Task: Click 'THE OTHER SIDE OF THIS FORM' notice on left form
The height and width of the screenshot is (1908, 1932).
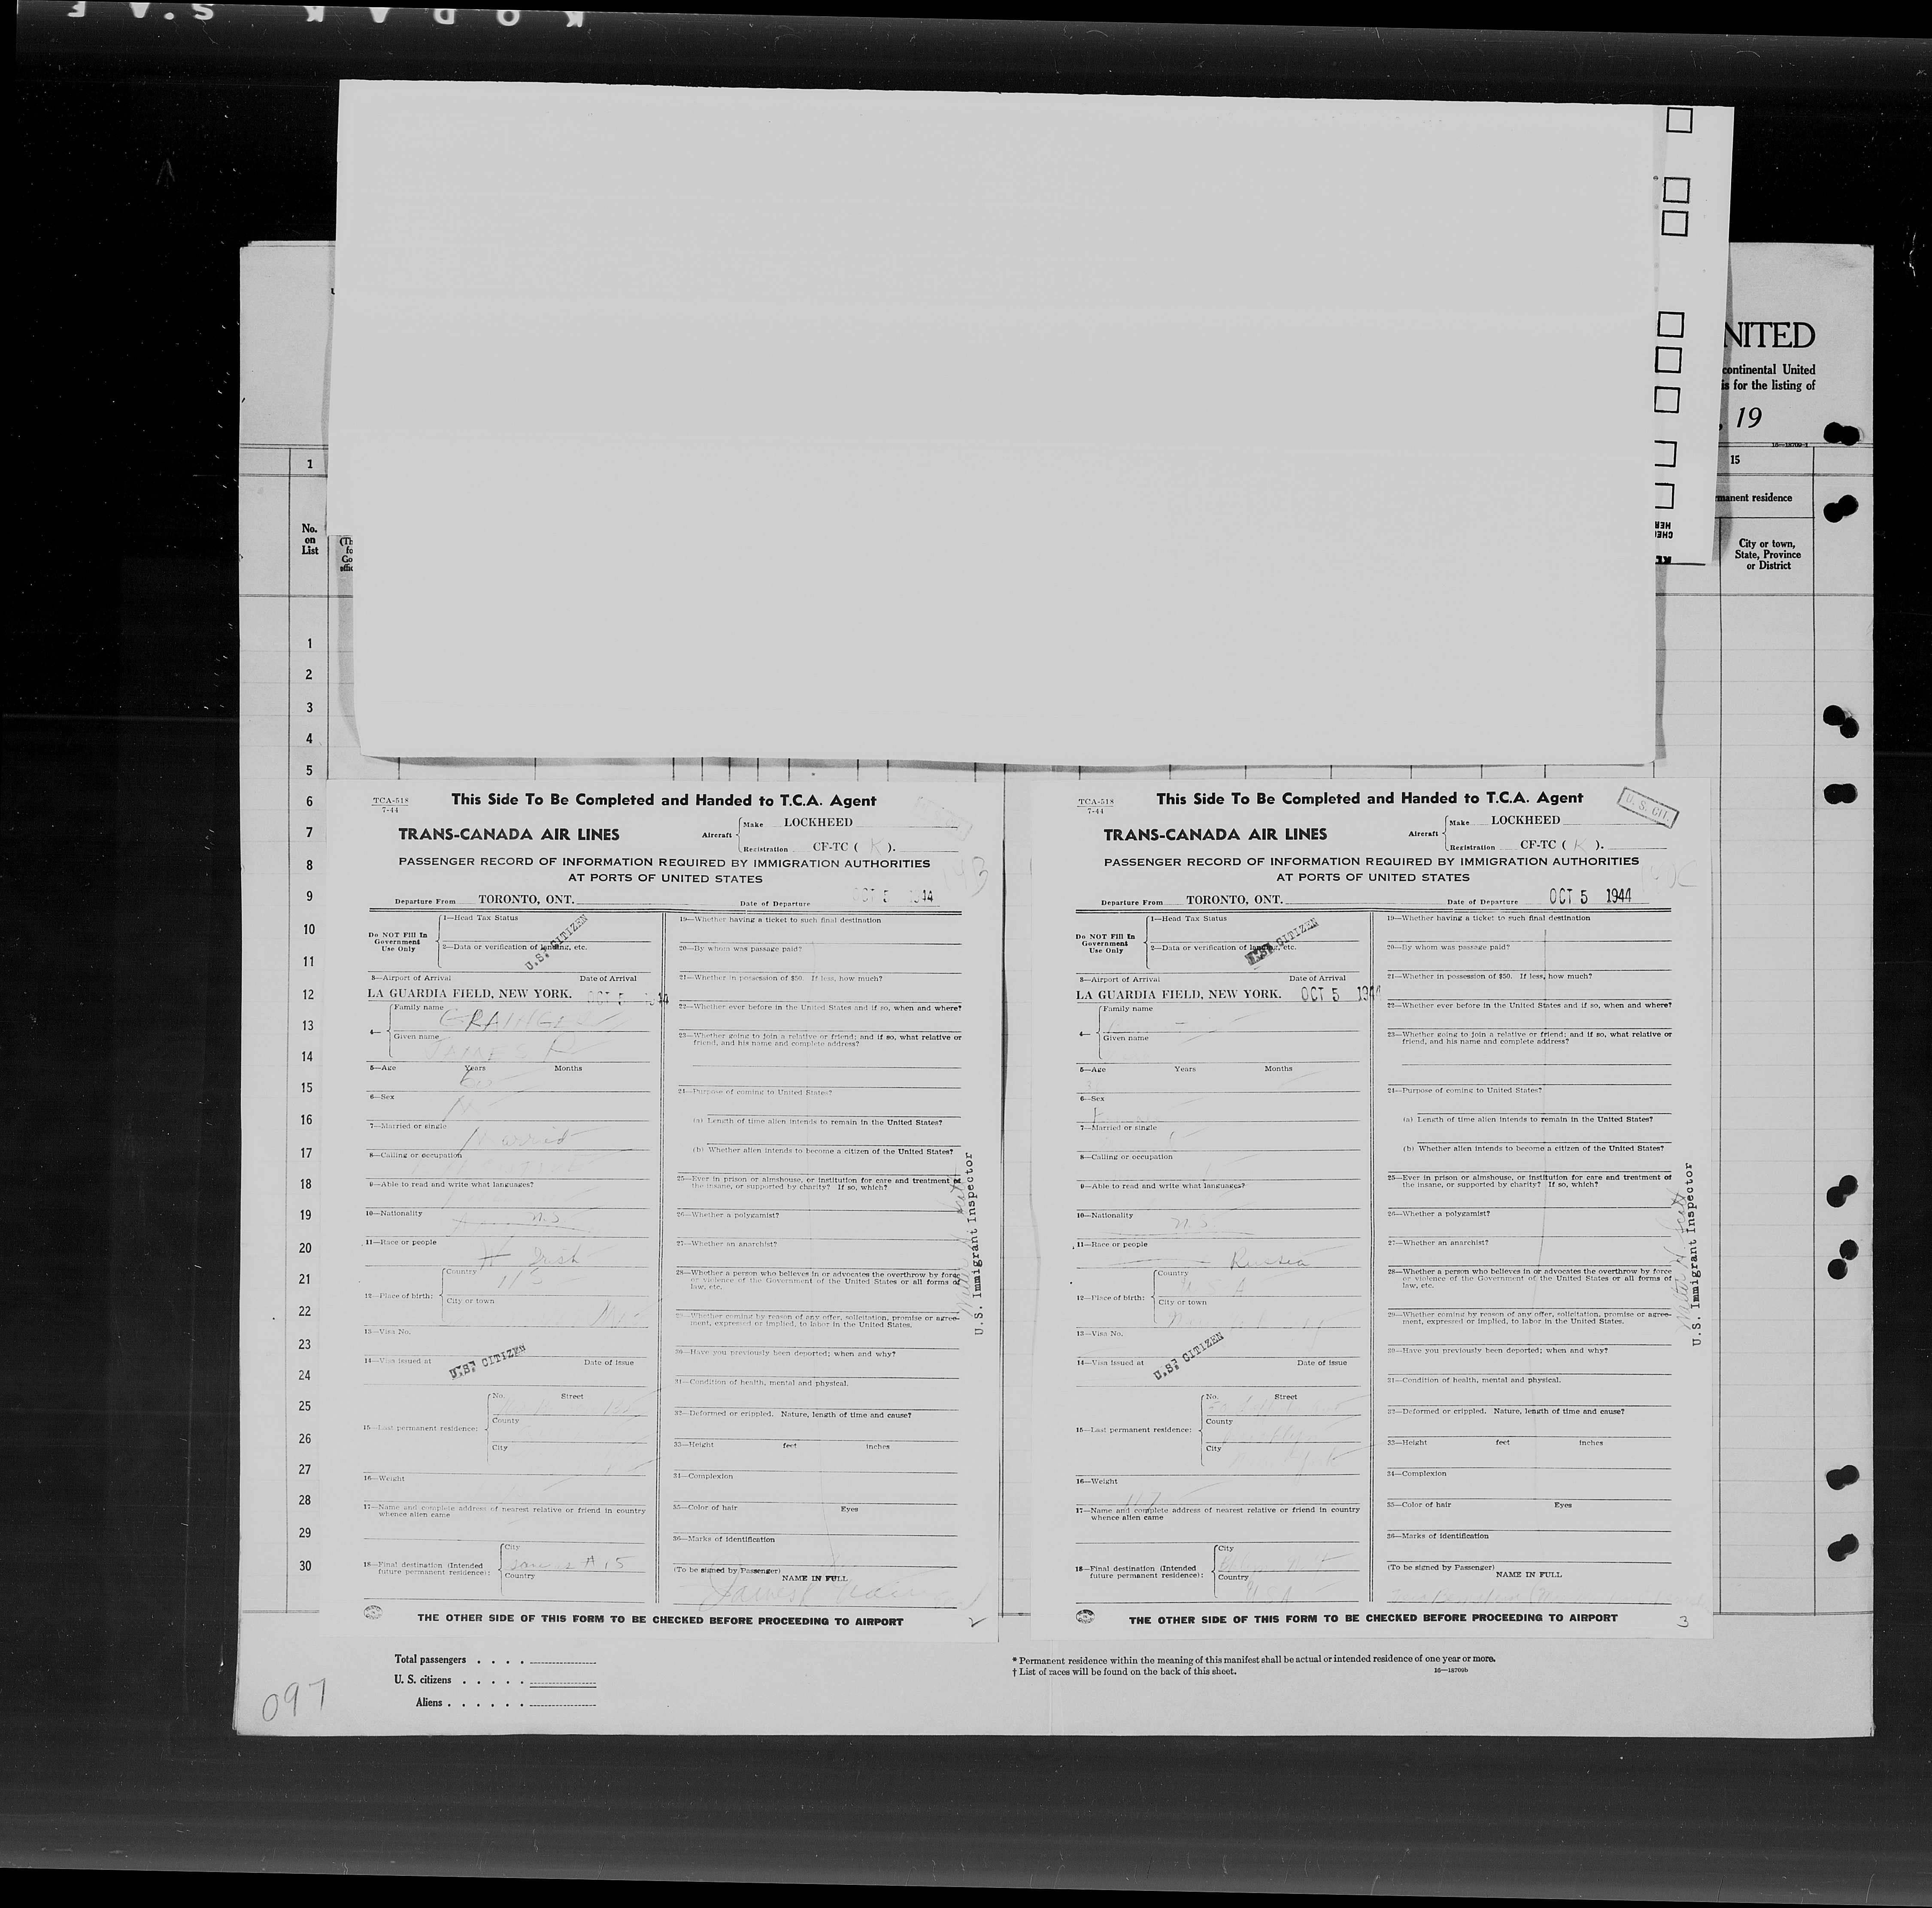Action: 660,1621
